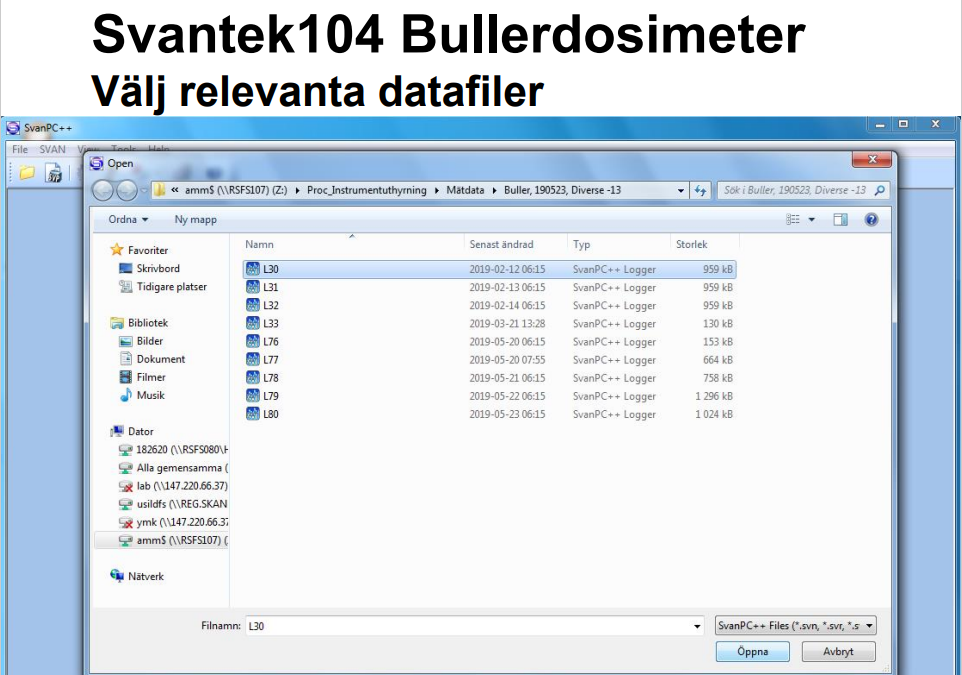The height and width of the screenshot is (675, 962).
Task: Go to Skrivbord in the sidebar
Action: coord(158,268)
